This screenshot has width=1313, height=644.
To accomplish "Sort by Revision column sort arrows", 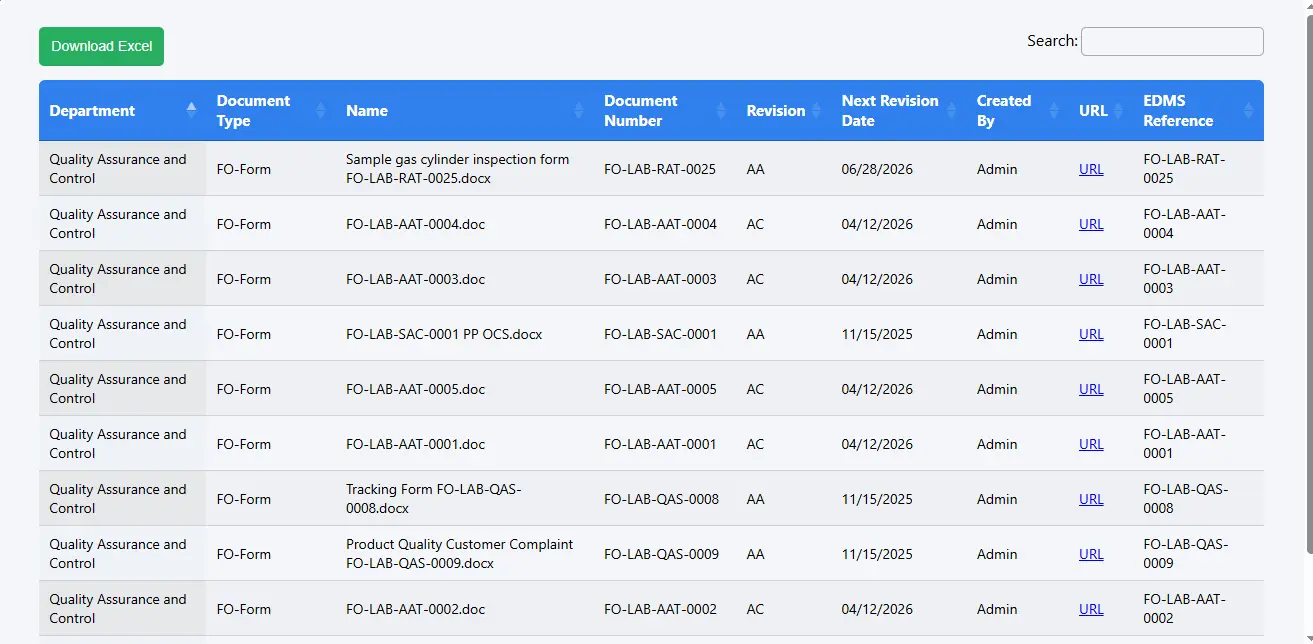I will [x=816, y=110].
